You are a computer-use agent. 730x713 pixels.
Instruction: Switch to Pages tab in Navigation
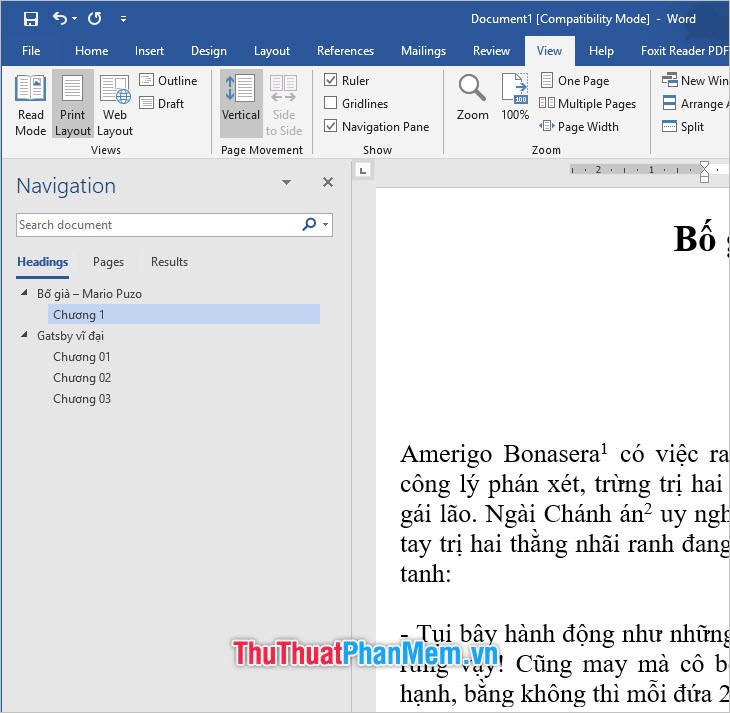[x=108, y=262]
